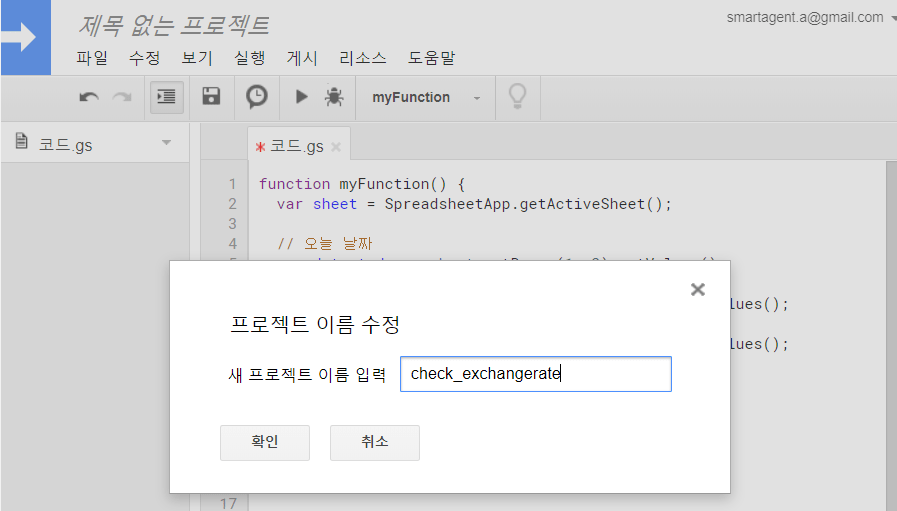
Task: Click the redo arrow icon
Action: (122, 97)
